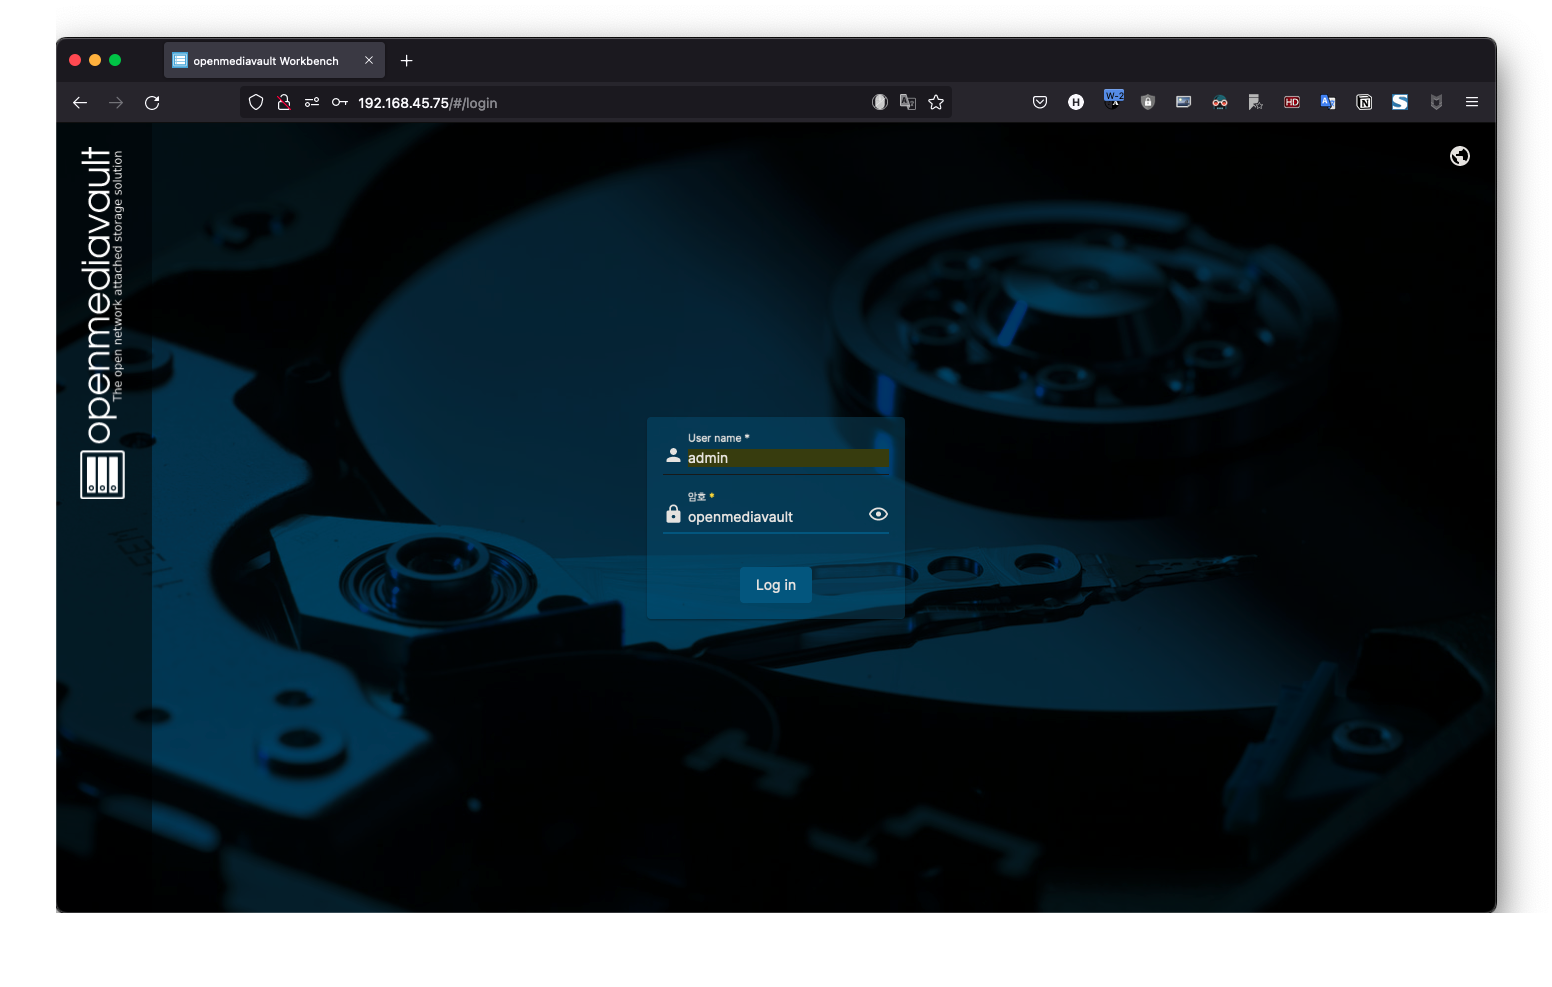The image size is (1552, 987).
Task: Click the browser forward arrow
Action: click(116, 102)
